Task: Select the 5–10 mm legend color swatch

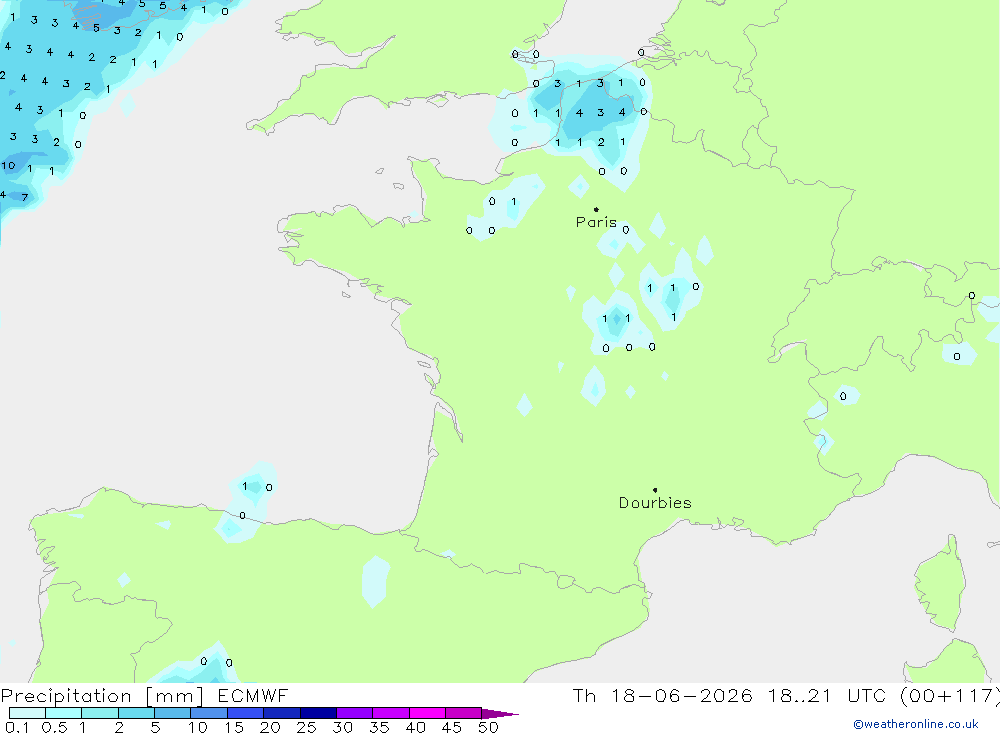Action: click(172, 713)
